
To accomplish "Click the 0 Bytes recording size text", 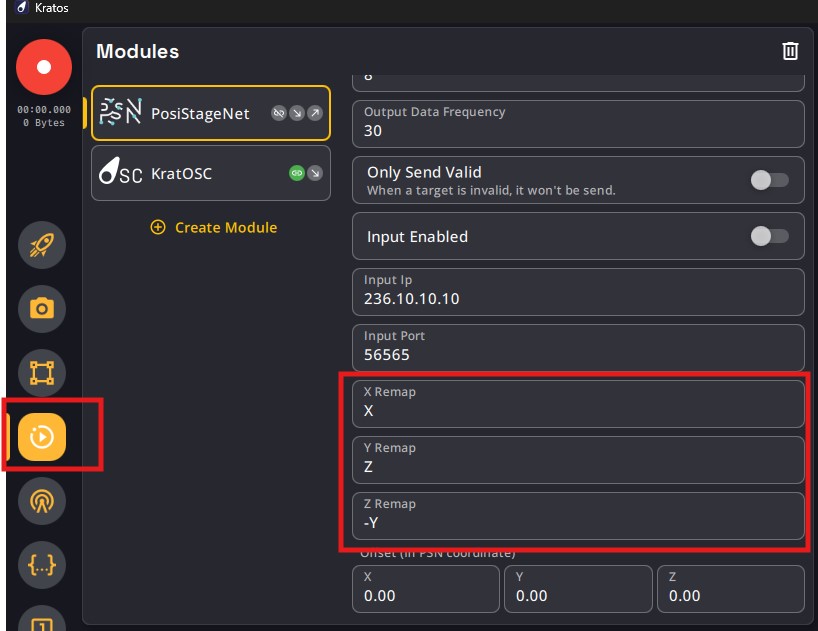I will pos(44,123).
